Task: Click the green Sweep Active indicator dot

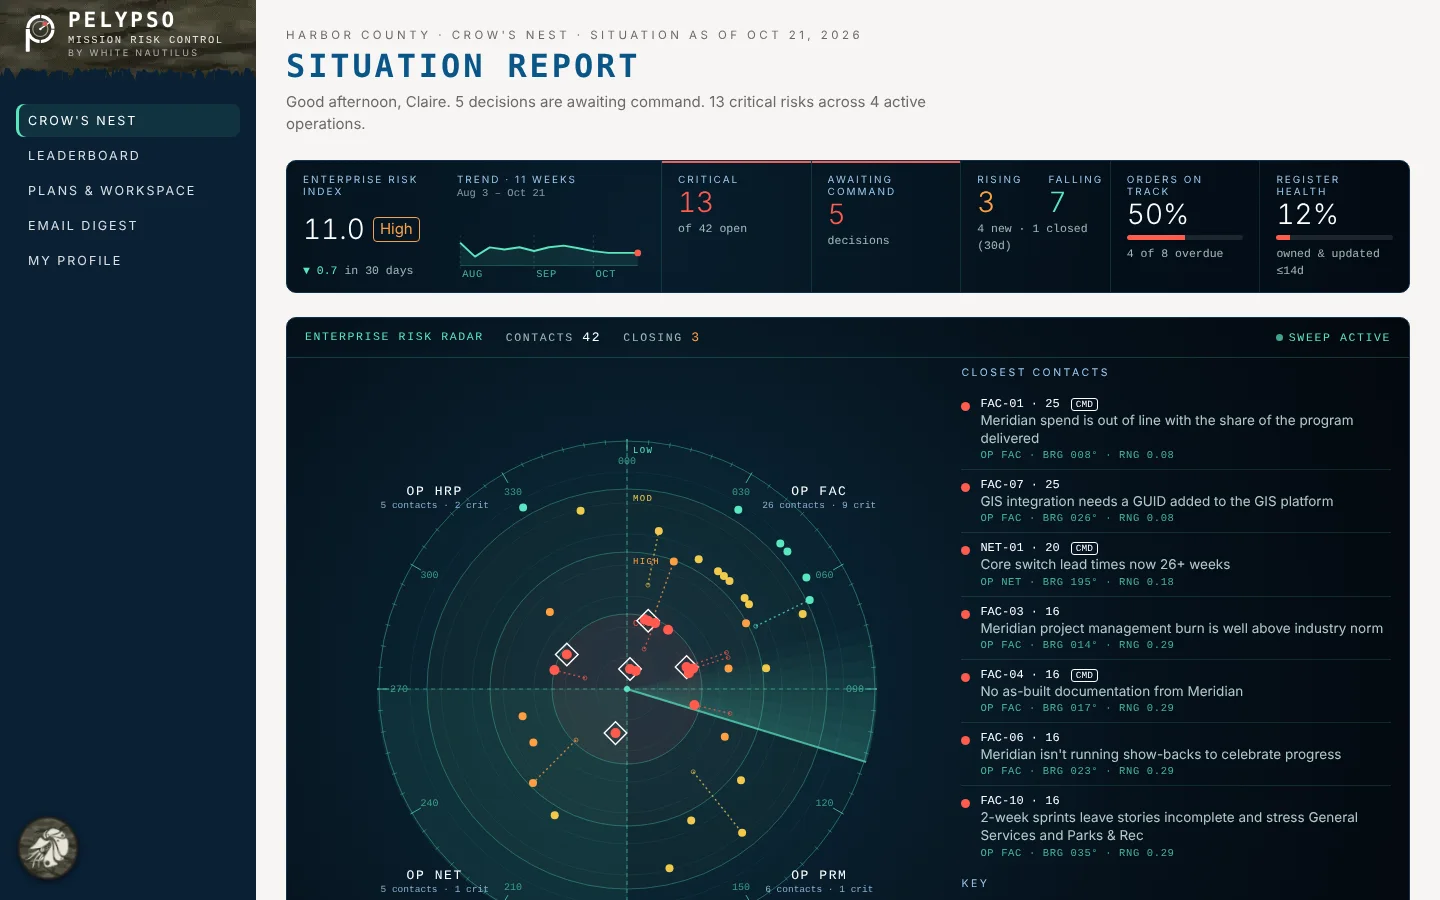Action: pos(1279,338)
